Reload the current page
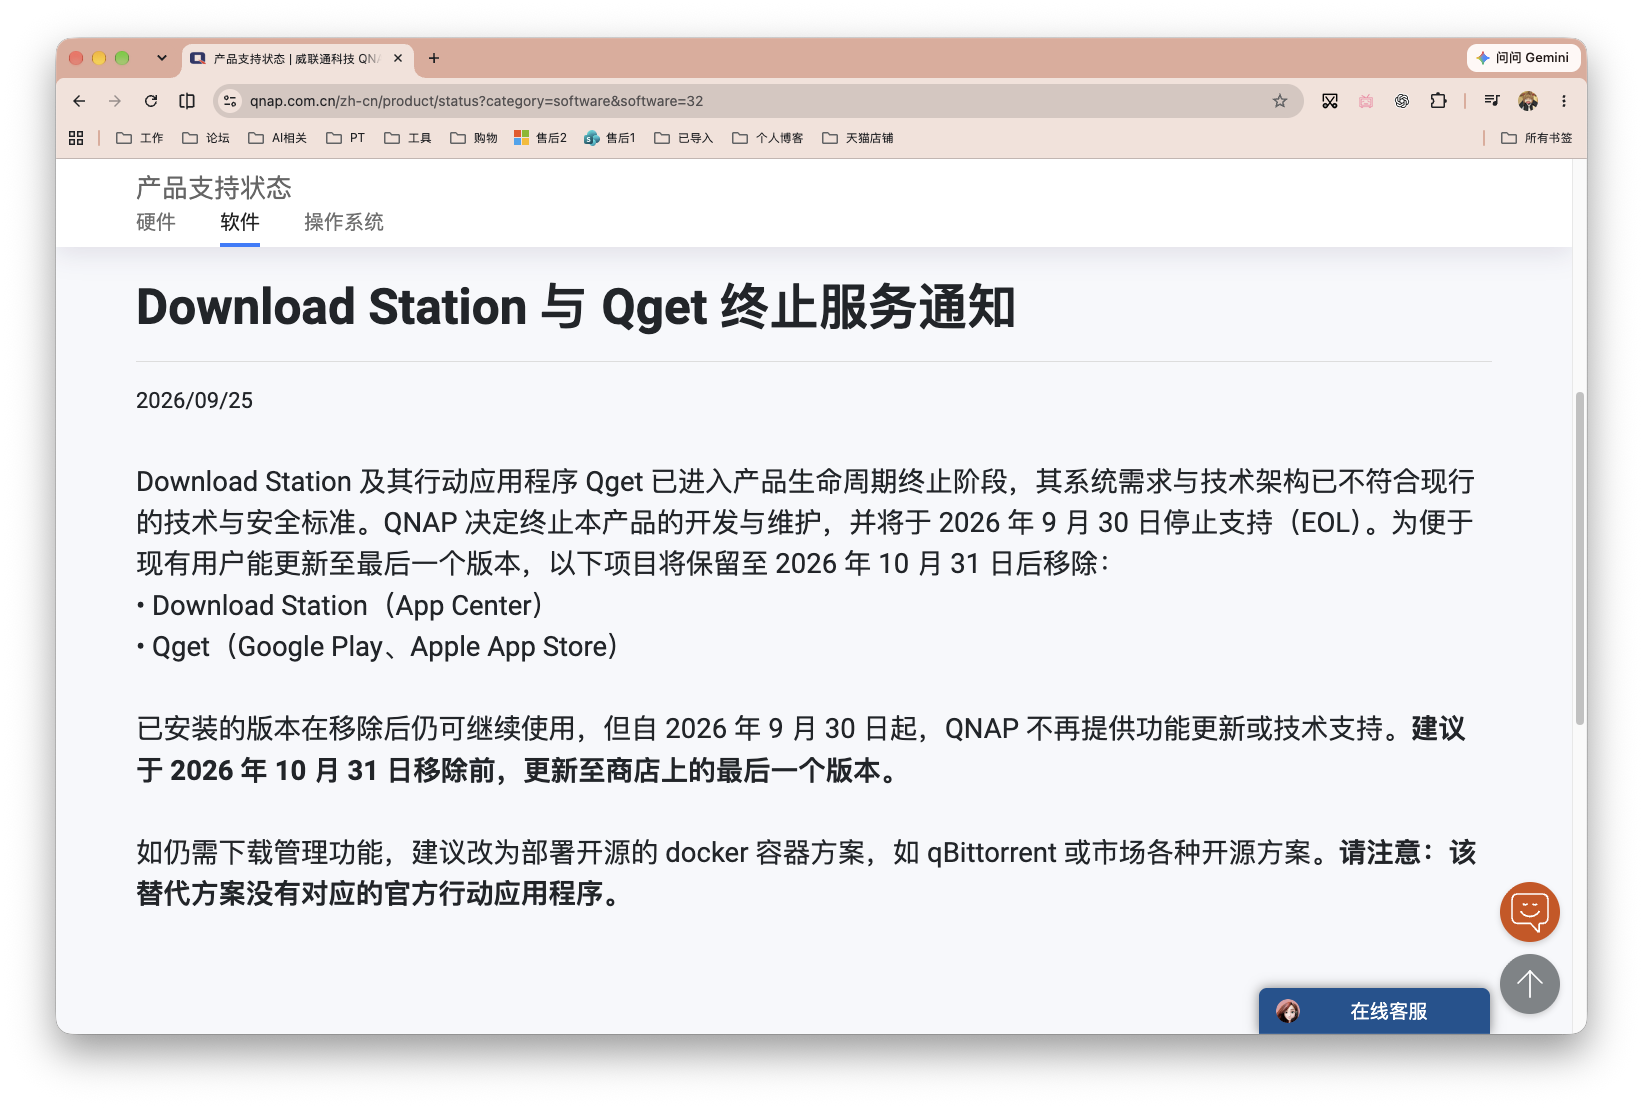The image size is (1643, 1108). pos(151,101)
